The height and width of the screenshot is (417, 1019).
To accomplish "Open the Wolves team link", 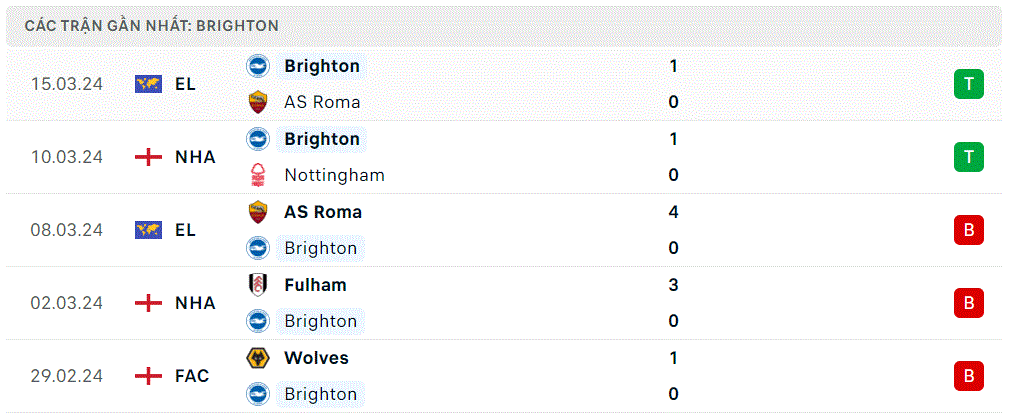I will 316,358.
